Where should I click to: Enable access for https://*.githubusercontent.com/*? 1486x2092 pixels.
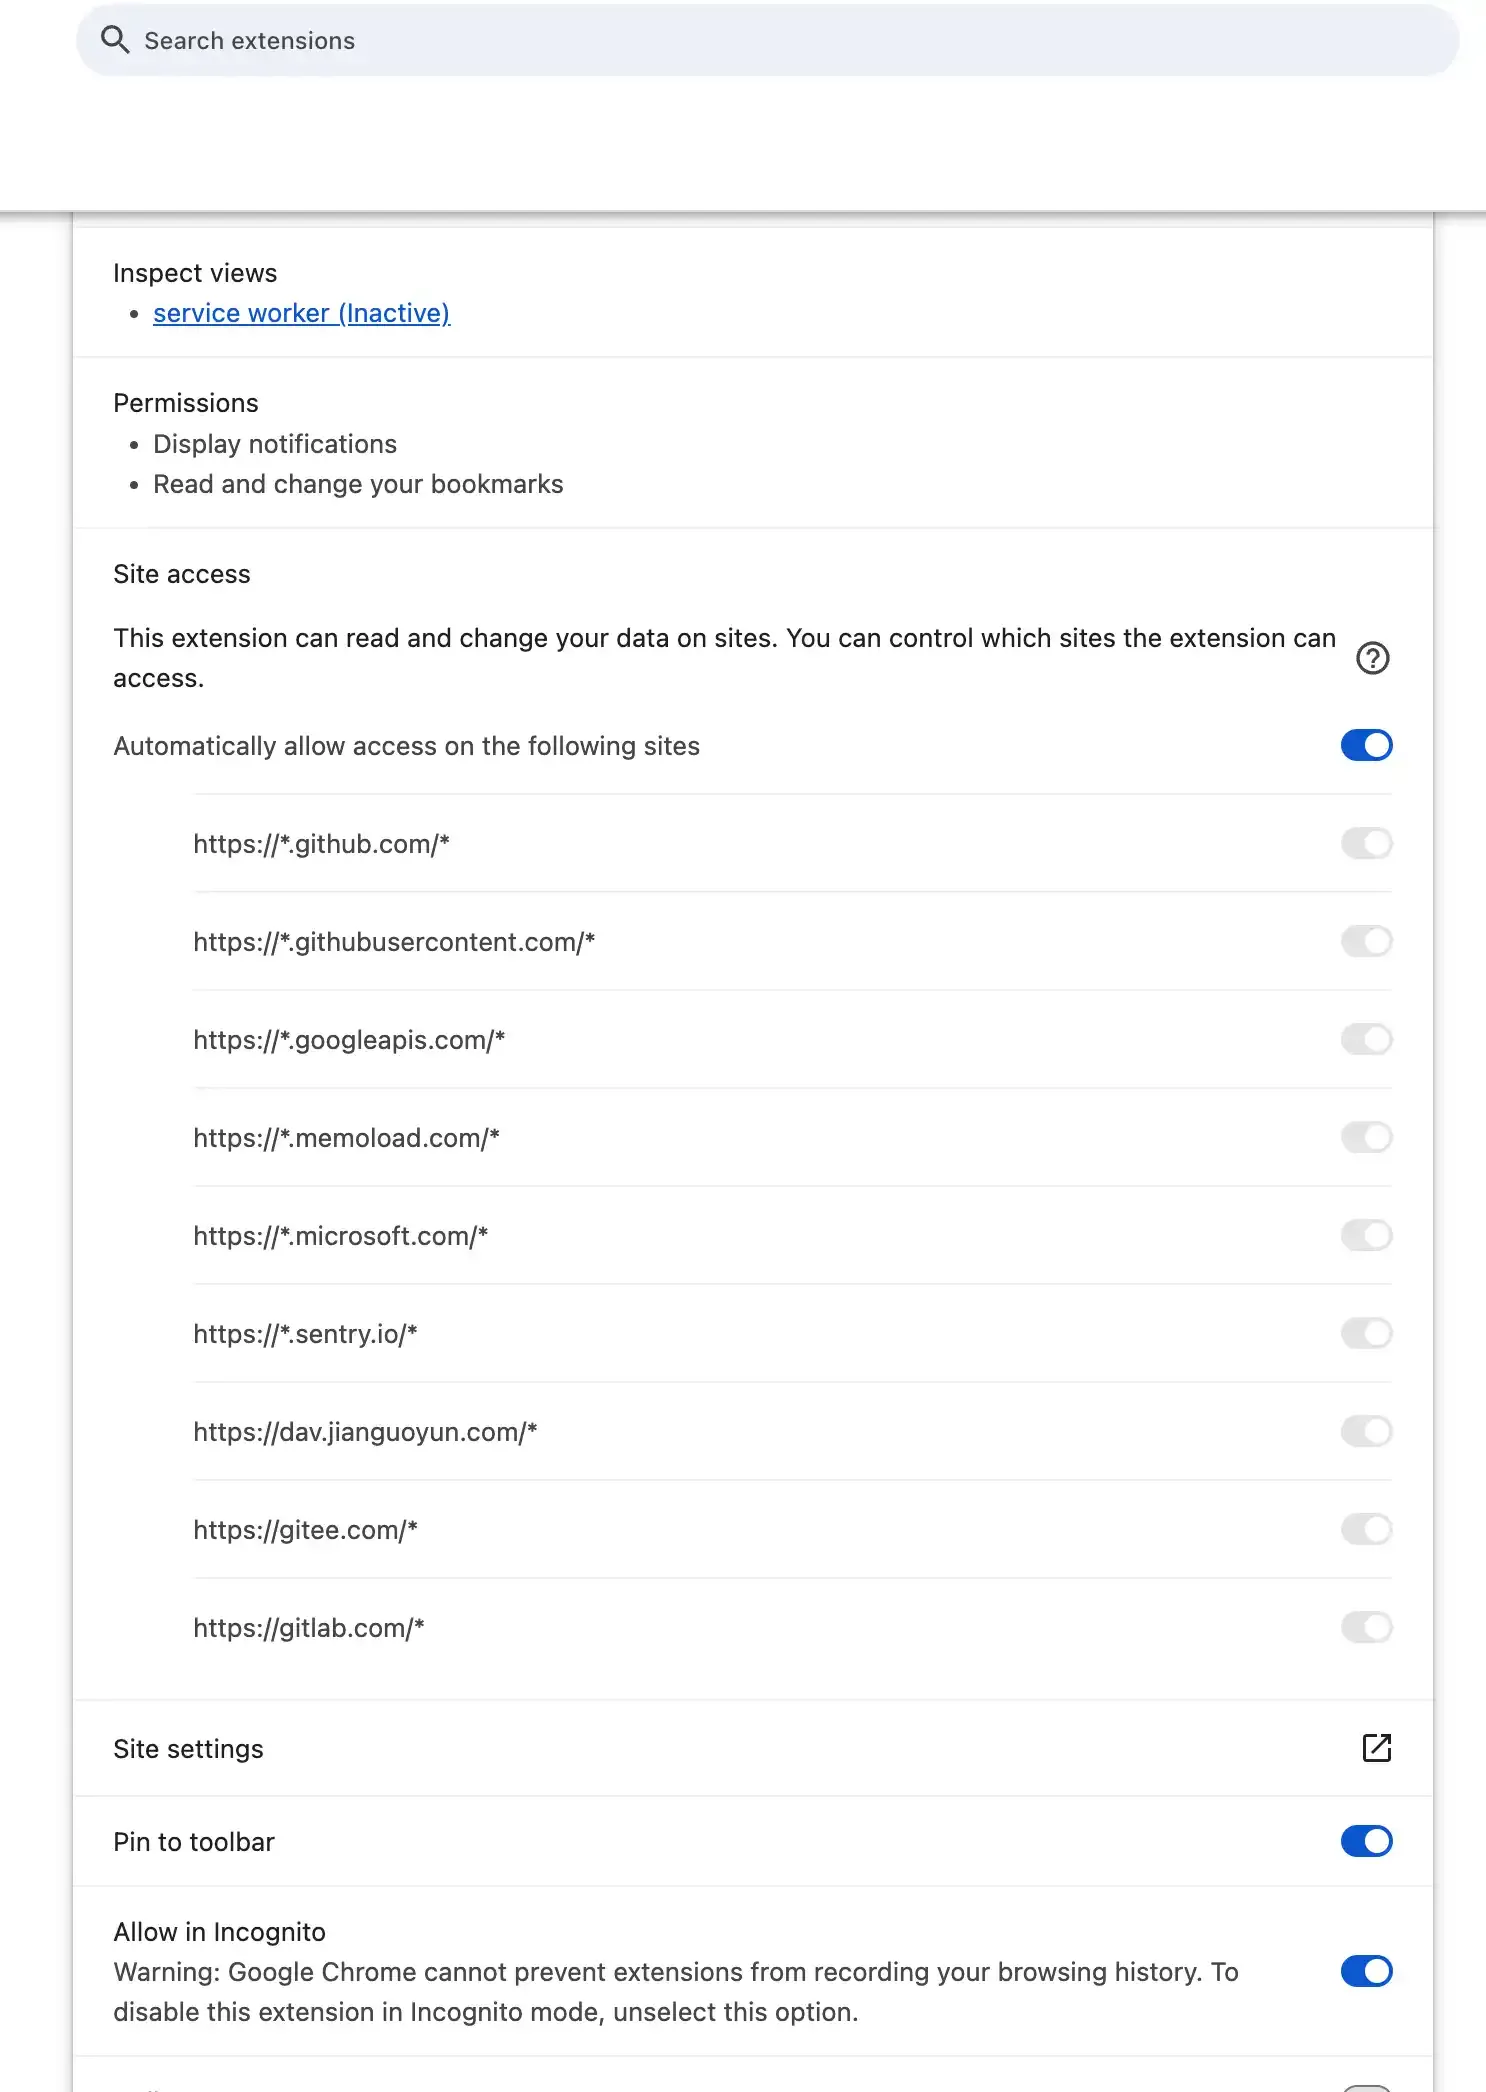pos(1365,941)
